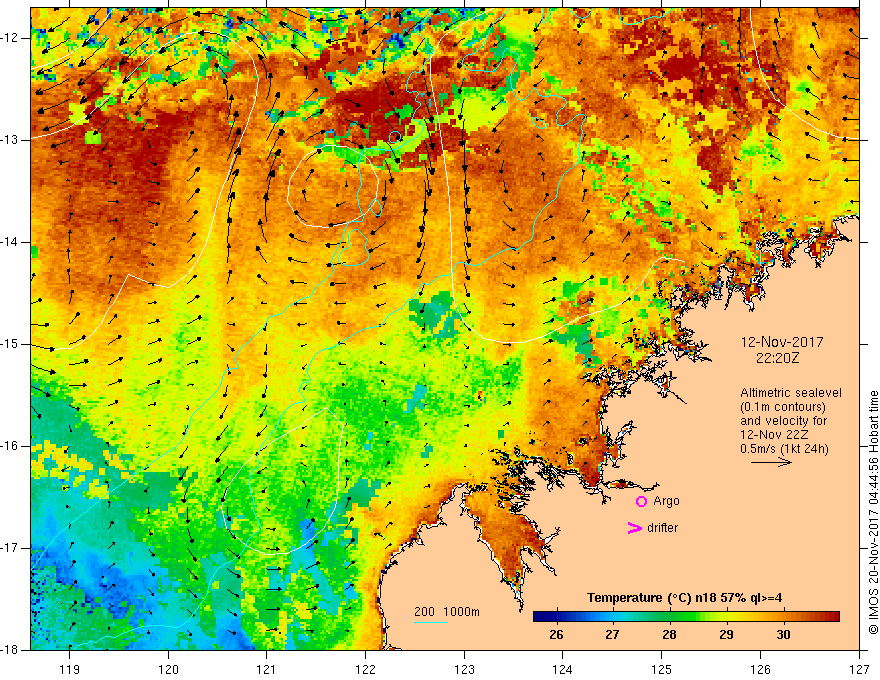Viewport: 880px width, 680px height.
Task: Click the "Temperature (°C) n18 57% ql>=4" title
Action: [x=685, y=598]
